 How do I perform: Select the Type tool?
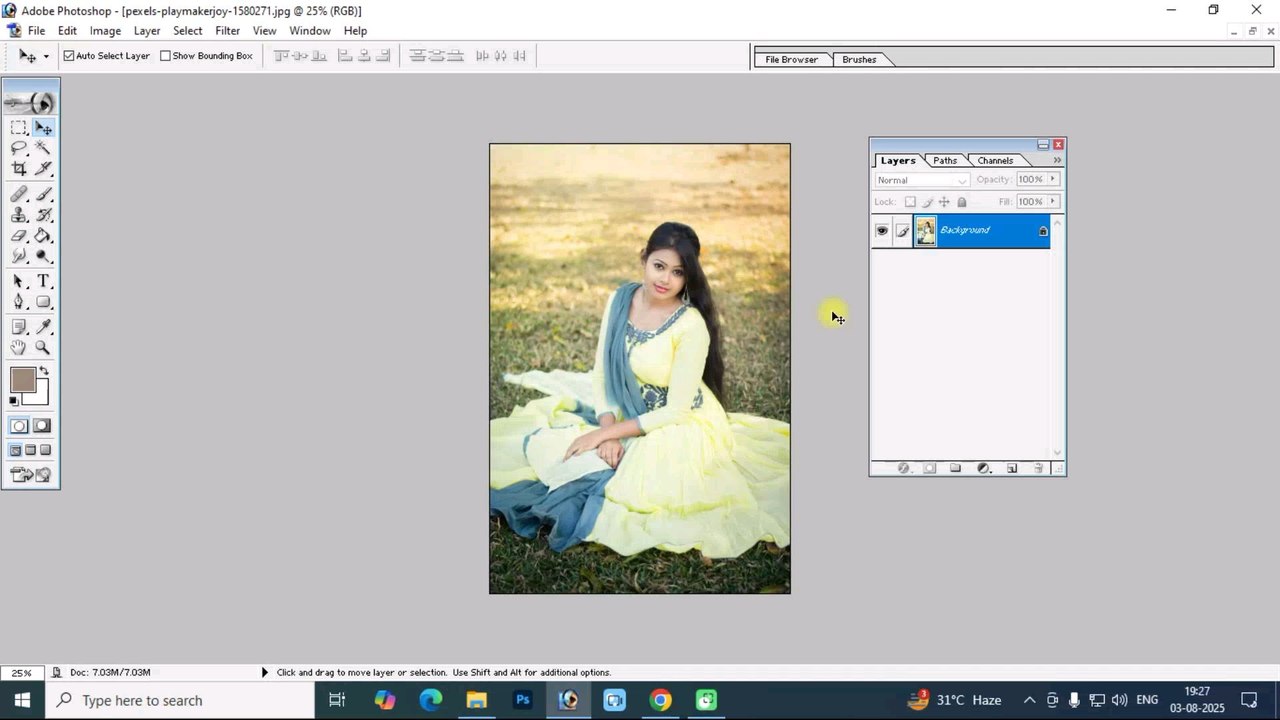pos(43,282)
